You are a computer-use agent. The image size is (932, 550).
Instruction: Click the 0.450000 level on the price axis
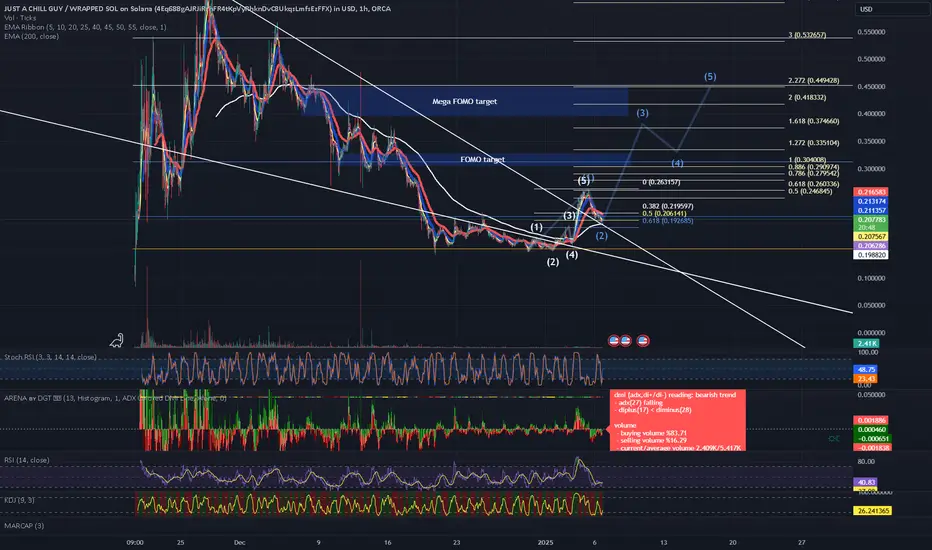[x=871, y=86]
